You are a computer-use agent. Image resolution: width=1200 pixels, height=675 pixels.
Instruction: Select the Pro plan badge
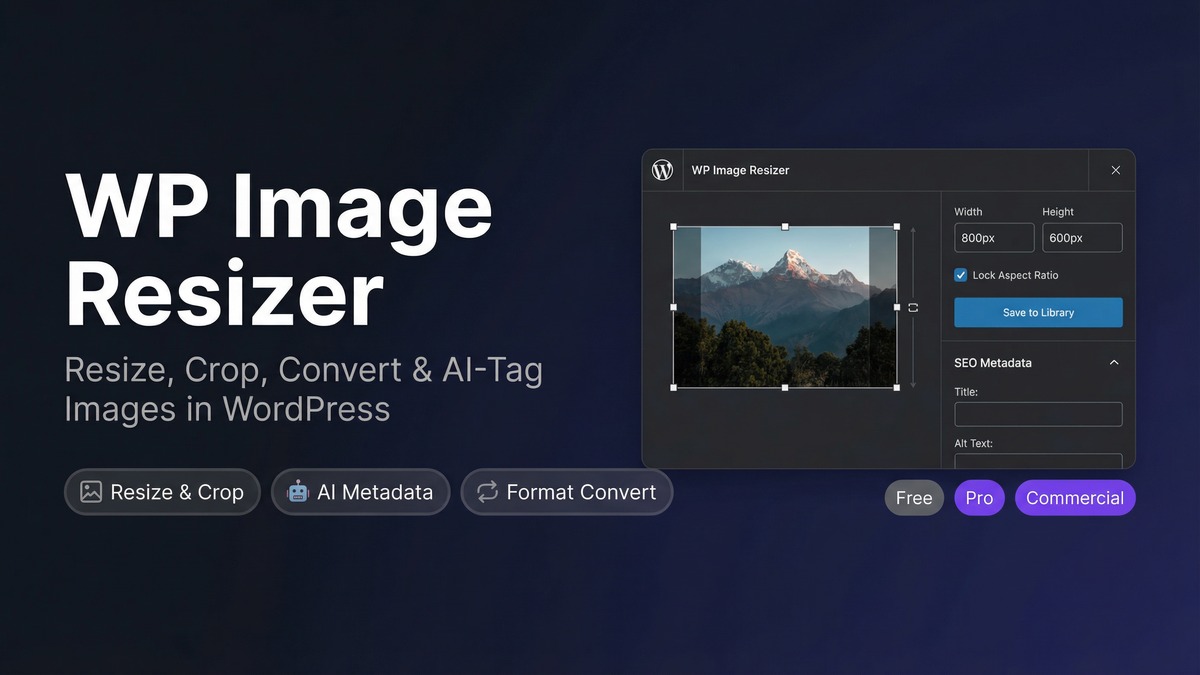[979, 498]
